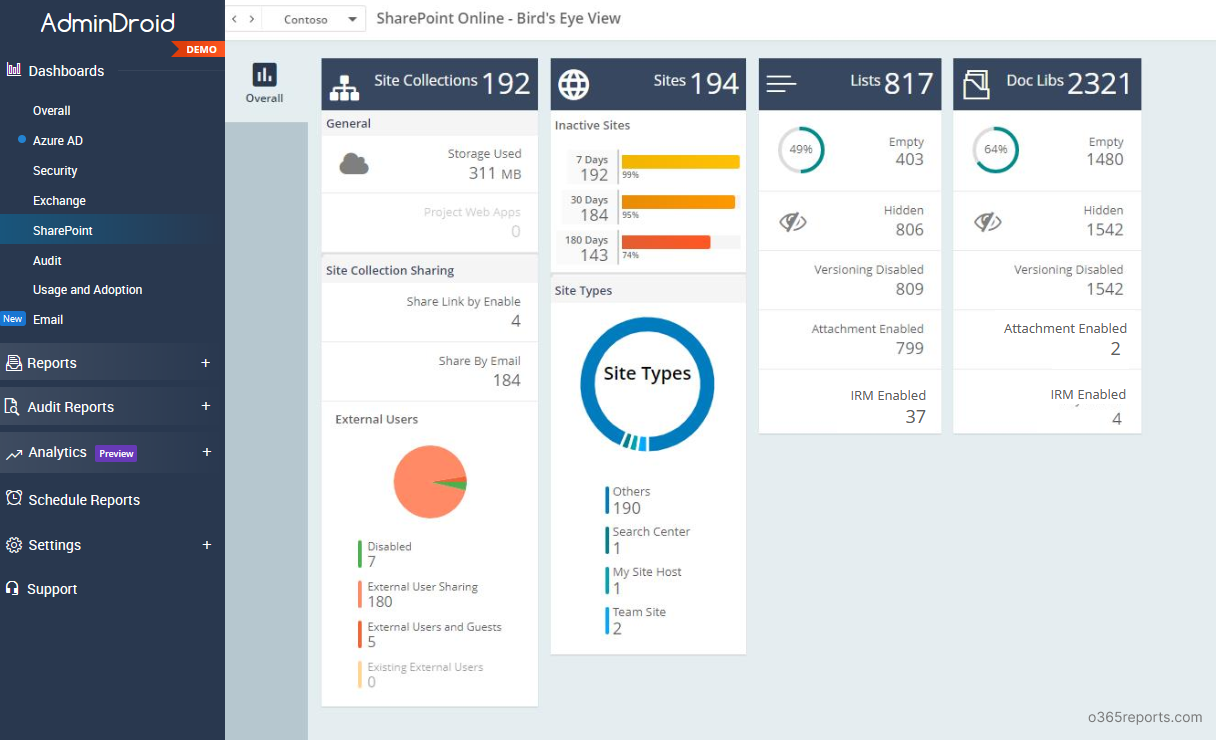This screenshot has height=740, width=1217.
Task: Click the Hidden eye icon on Doc Libs card
Action: 988,220
